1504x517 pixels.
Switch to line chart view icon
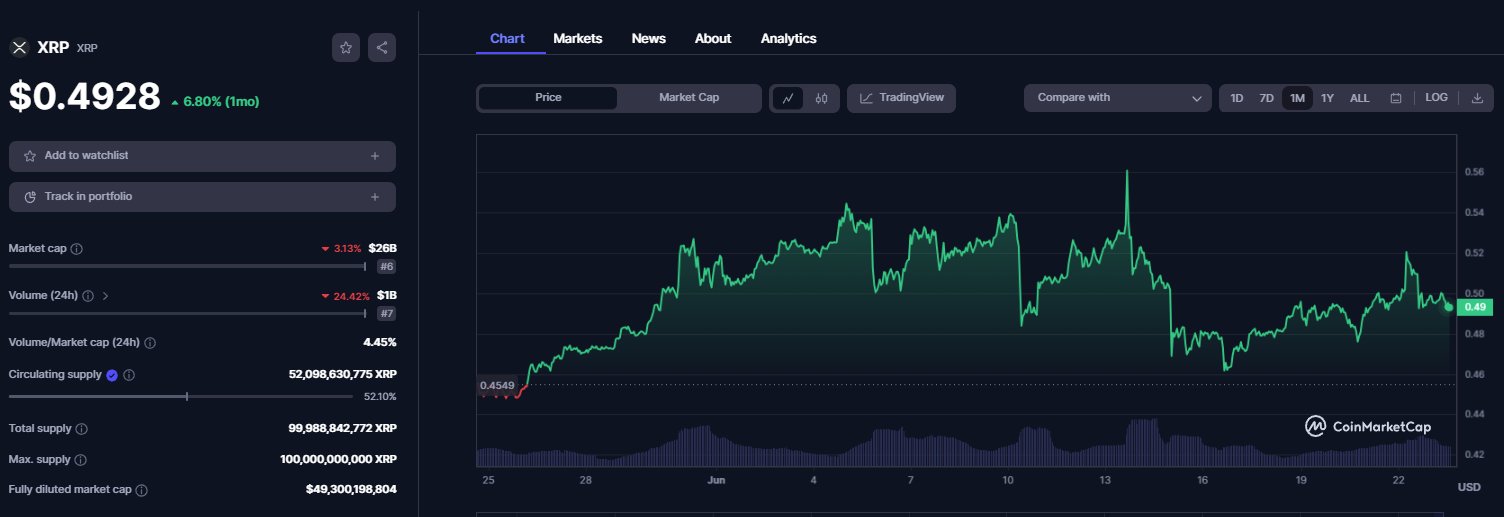(788, 98)
